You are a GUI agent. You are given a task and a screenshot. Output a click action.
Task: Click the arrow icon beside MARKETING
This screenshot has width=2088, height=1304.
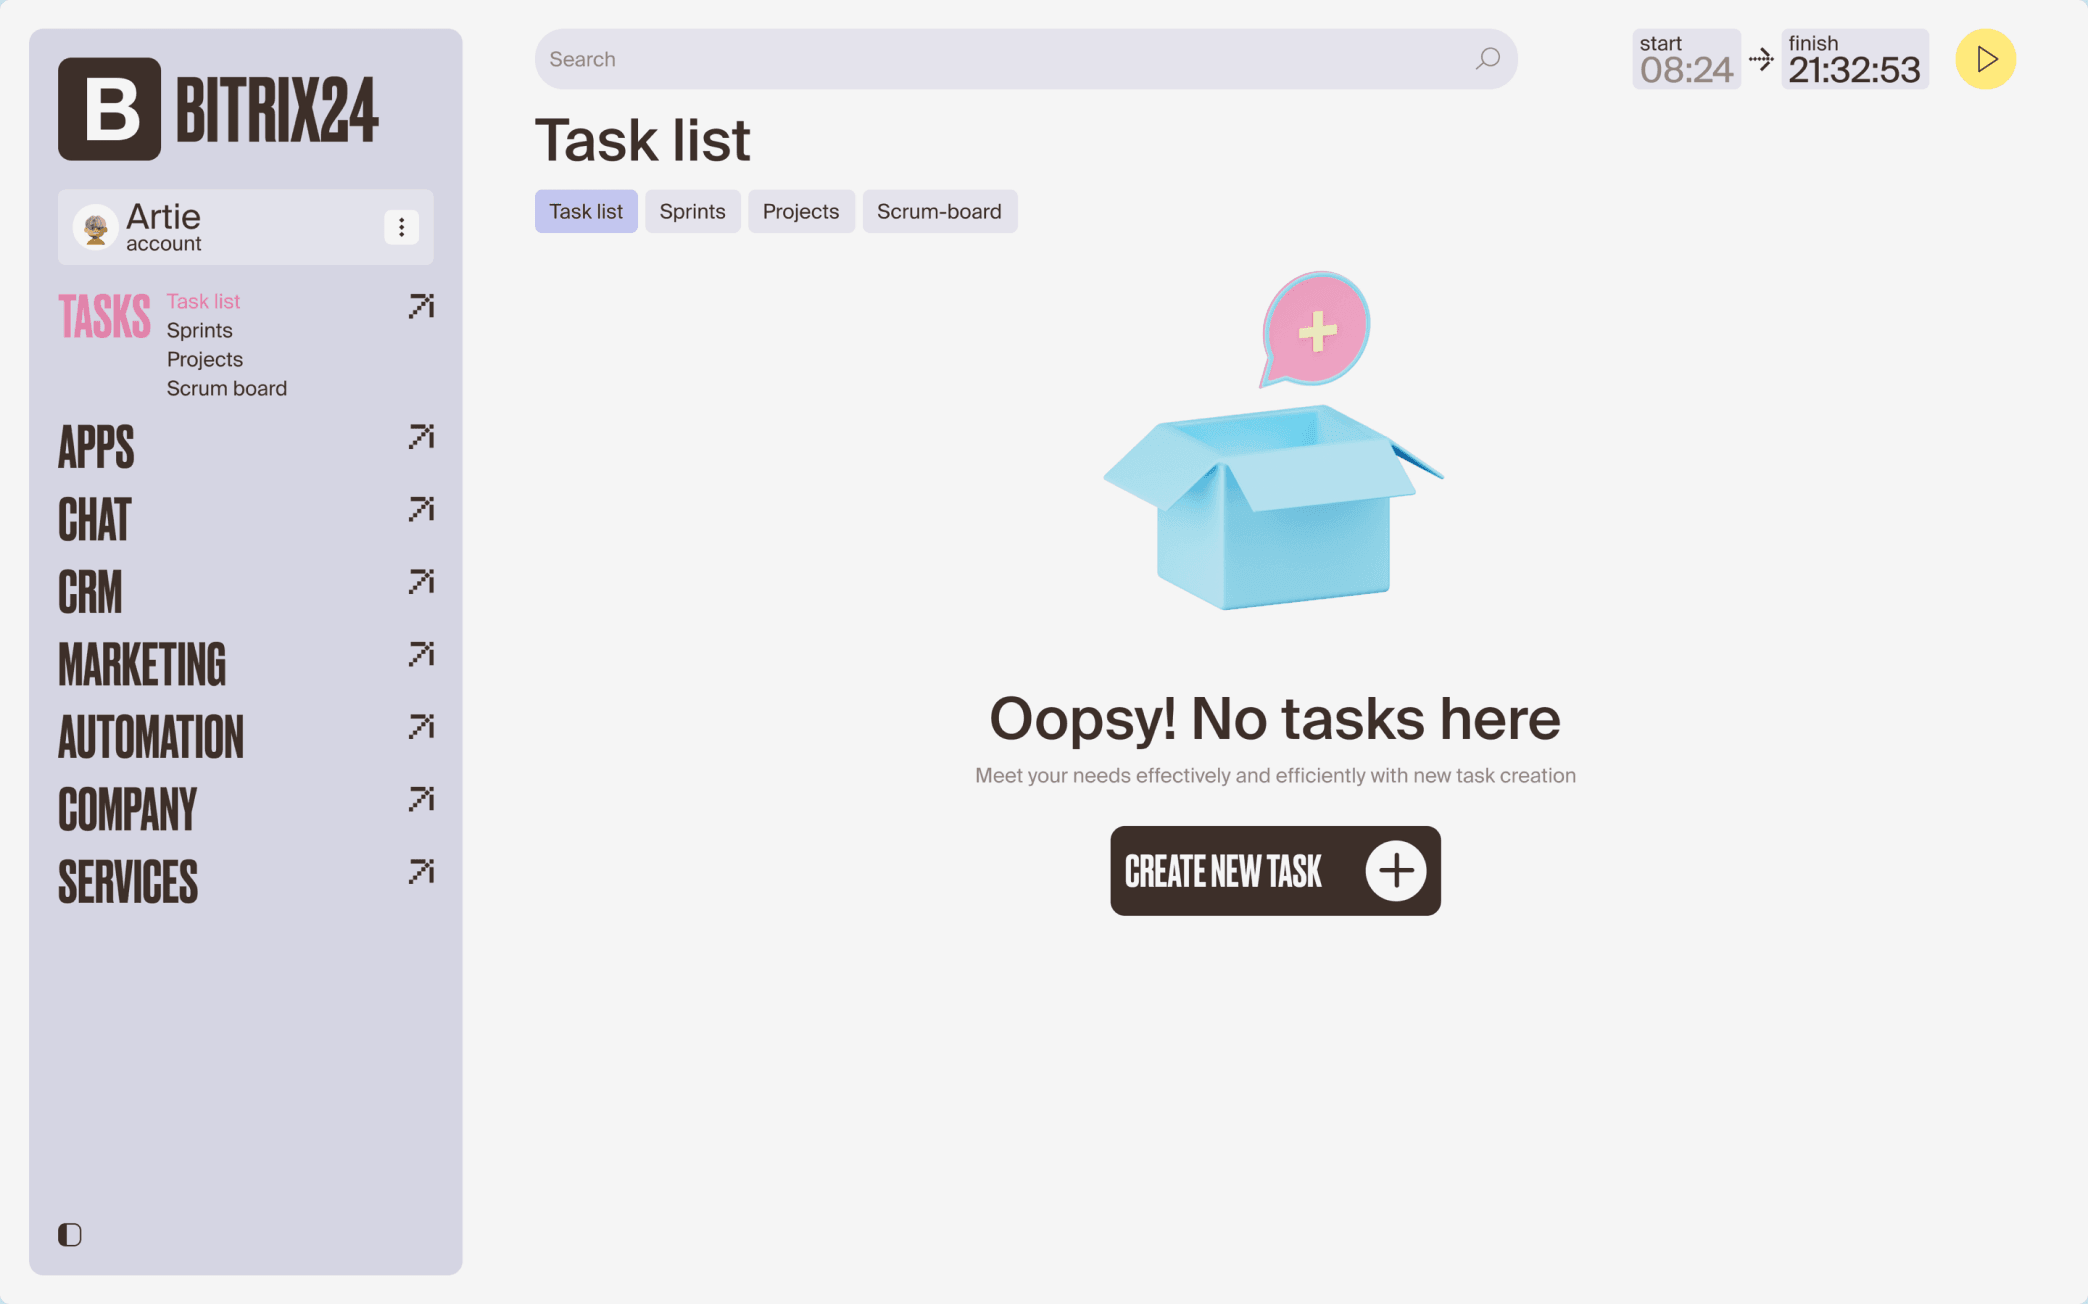421,654
